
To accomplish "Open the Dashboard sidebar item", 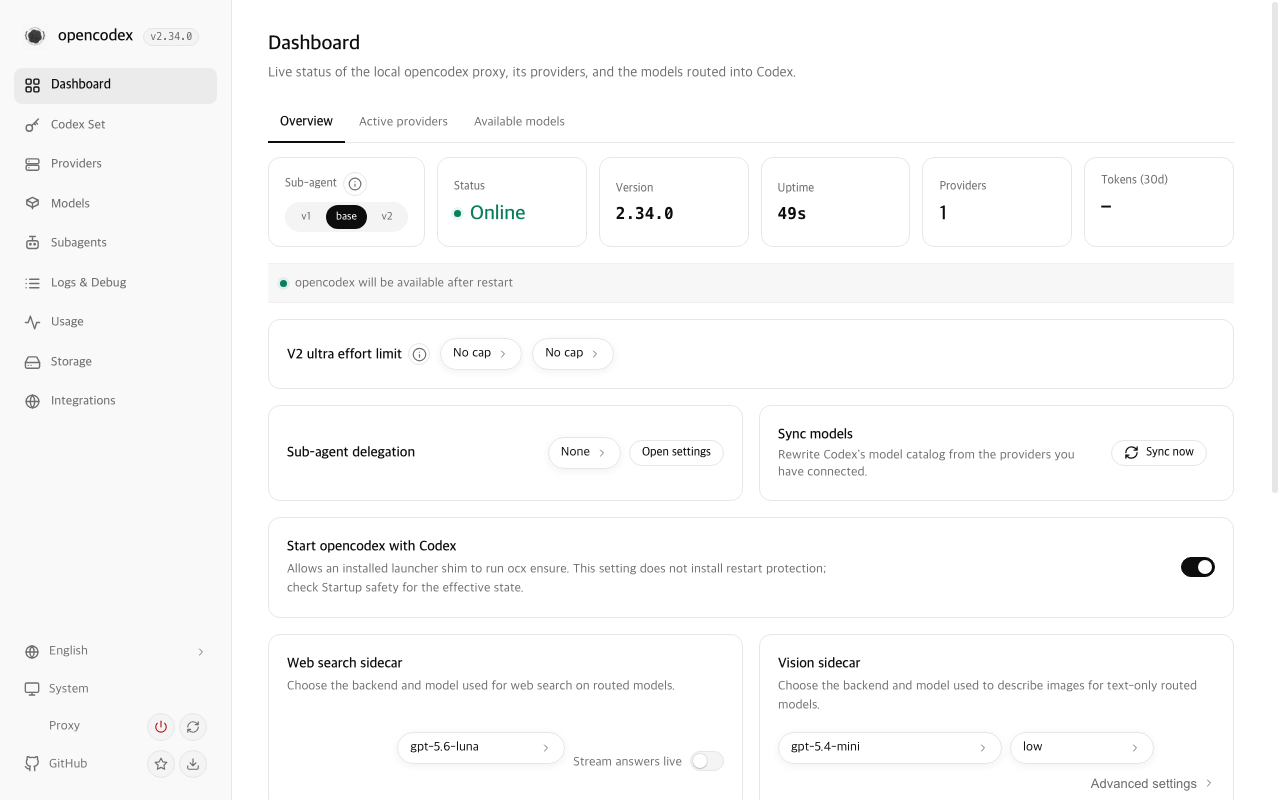I will [115, 85].
